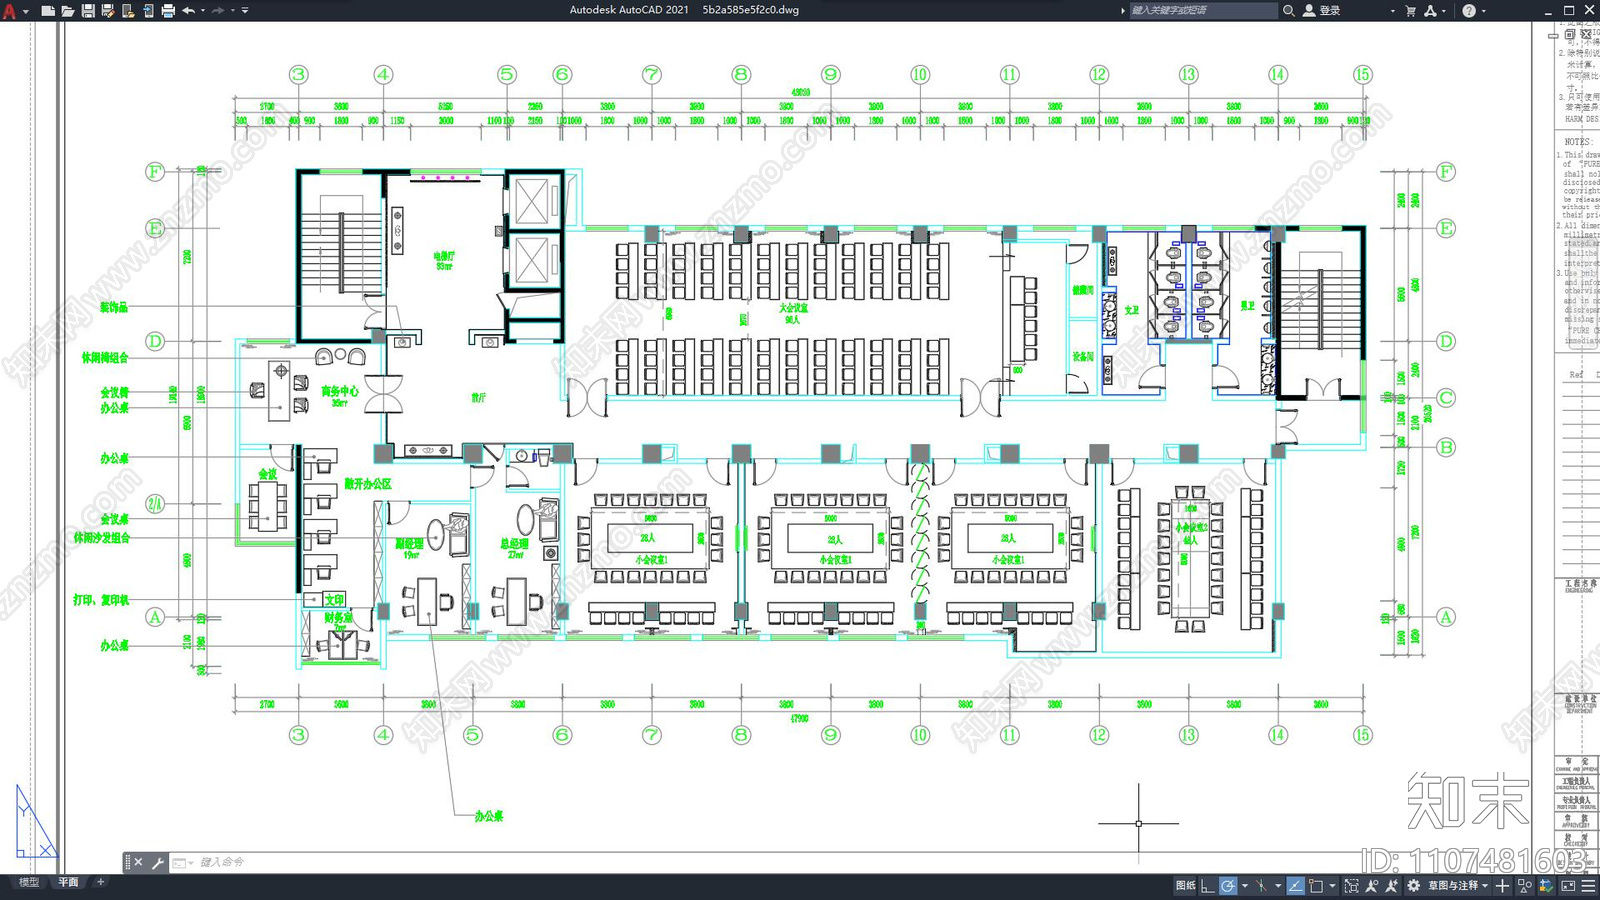
Task: Open workspace switching gear icon
Action: point(1413,886)
